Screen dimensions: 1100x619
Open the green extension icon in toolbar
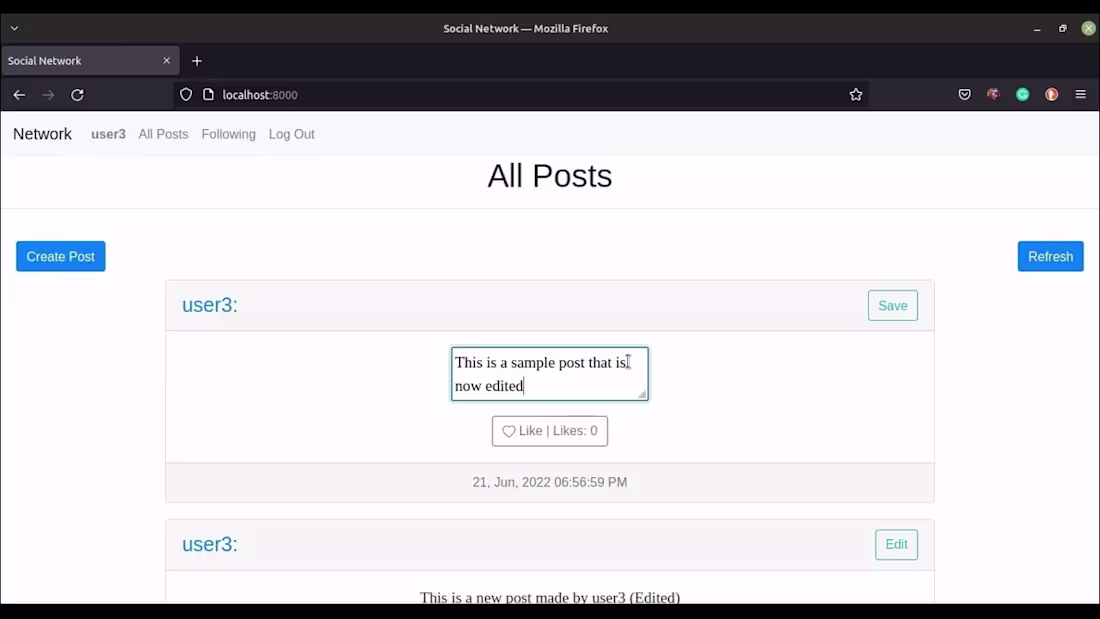point(1022,94)
